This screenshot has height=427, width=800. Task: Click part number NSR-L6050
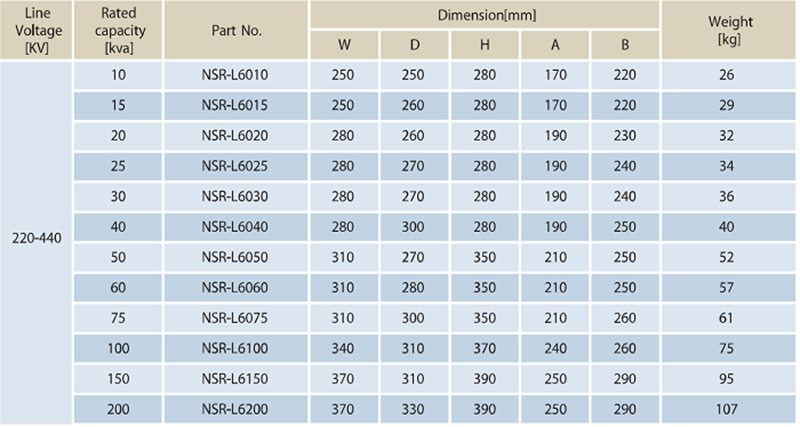click(x=235, y=257)
